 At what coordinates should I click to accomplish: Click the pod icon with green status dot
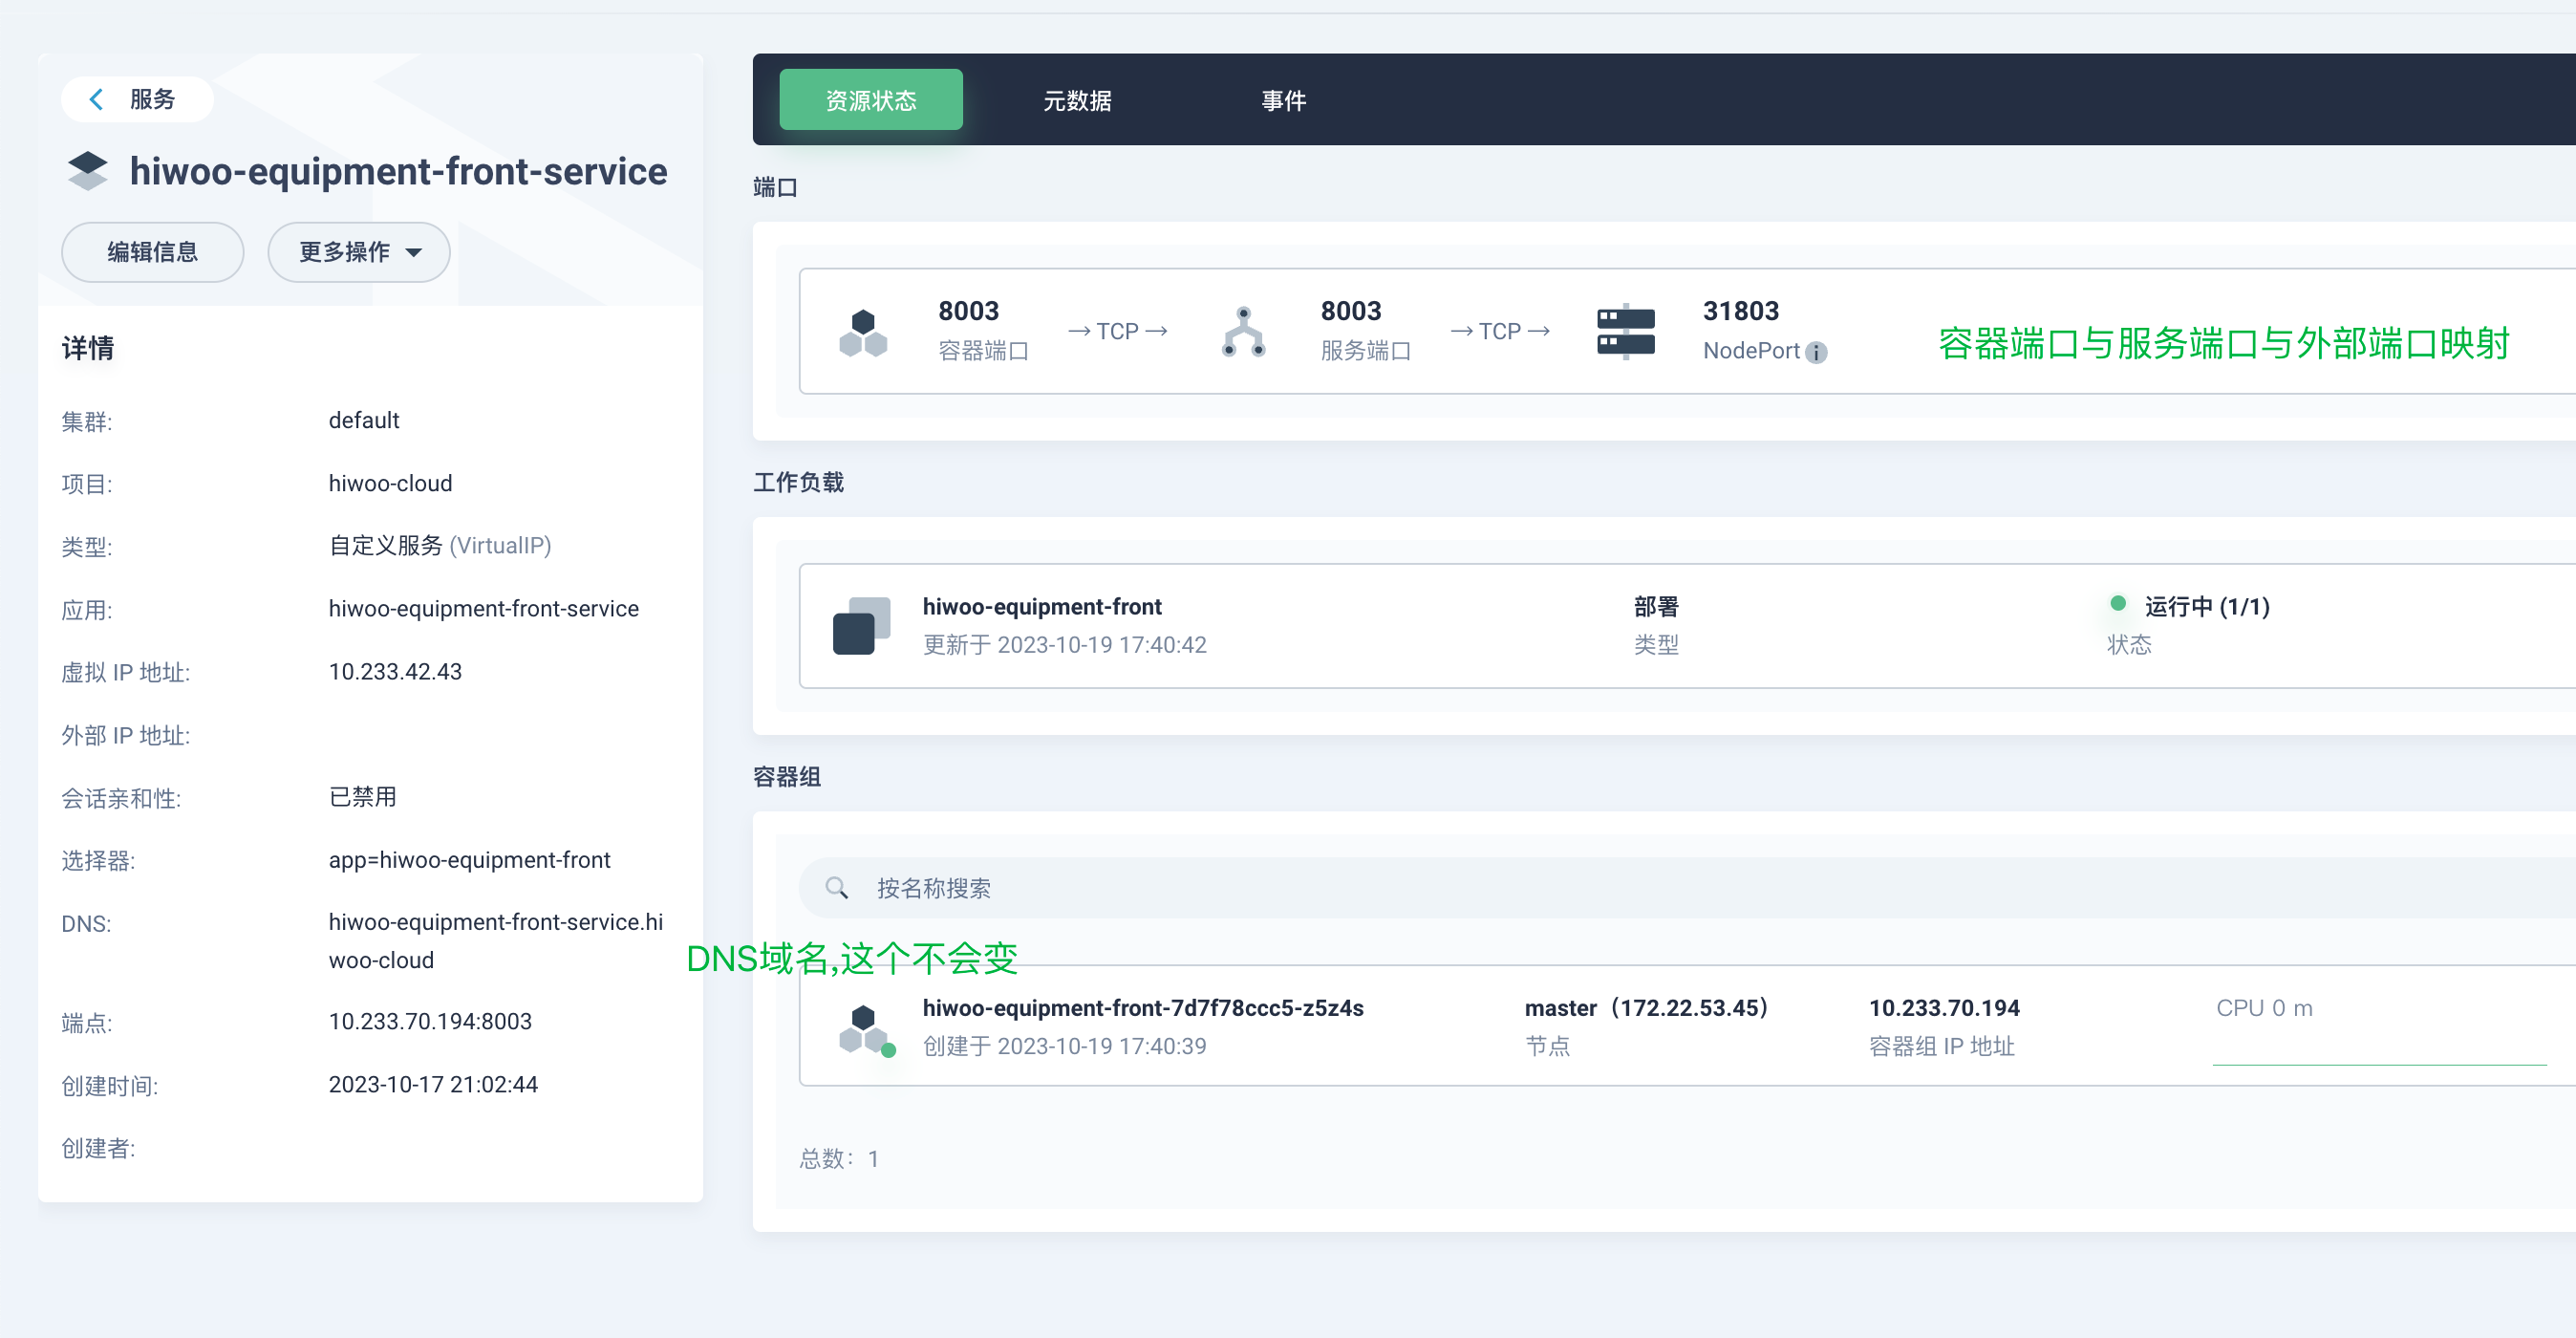click(865, 1029)
